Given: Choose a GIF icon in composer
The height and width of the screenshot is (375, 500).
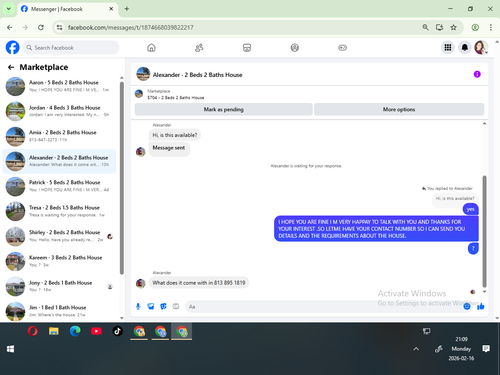Looking at the screenshot, I should click(176, 306).
